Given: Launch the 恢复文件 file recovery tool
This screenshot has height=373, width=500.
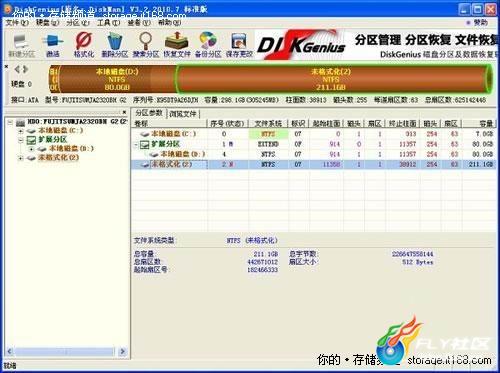Looking at the screenshot, I should [177, 44].
